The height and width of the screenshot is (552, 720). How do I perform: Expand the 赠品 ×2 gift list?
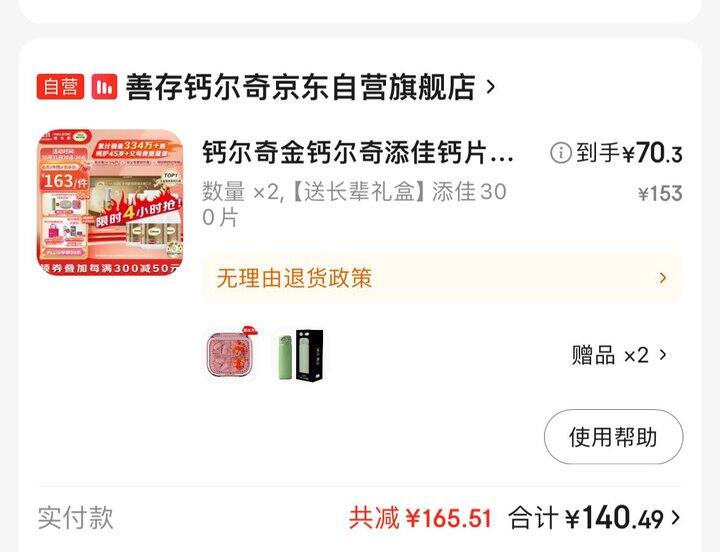click(619, 355)
